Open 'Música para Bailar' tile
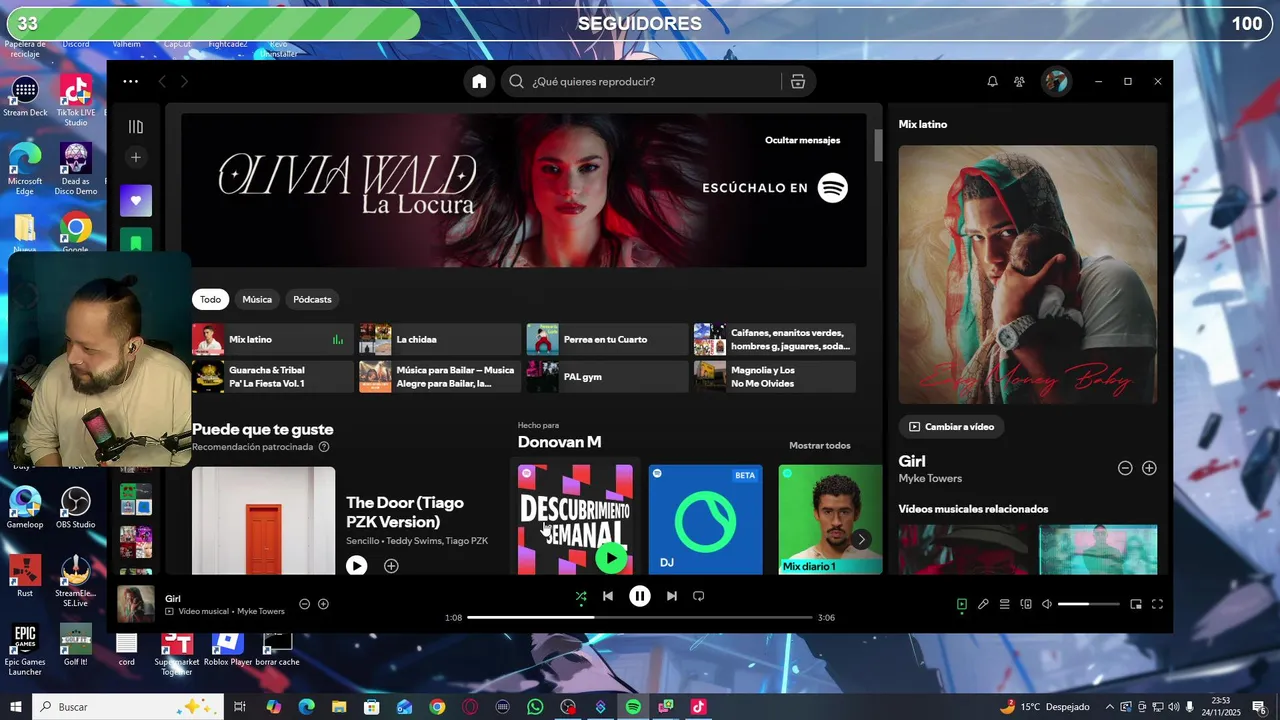The image size is (1280, 720). tap(440, 377)
